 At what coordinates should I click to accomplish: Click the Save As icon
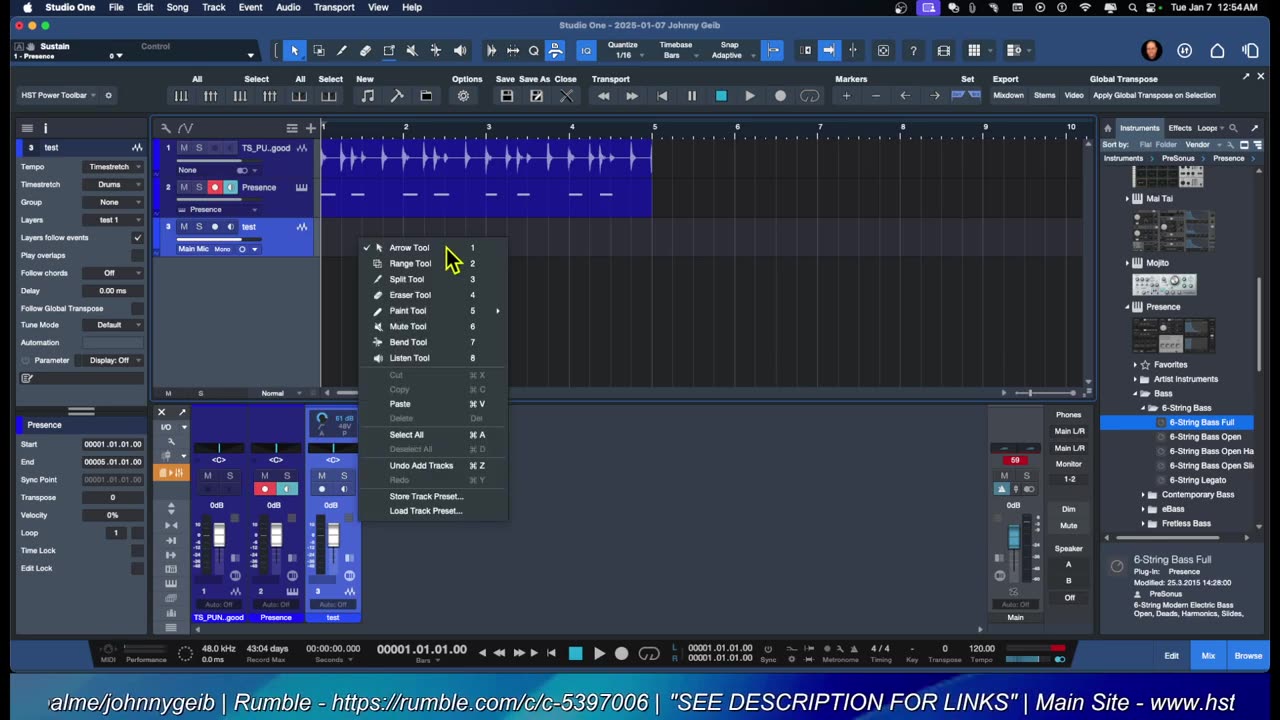coord(536,96)
